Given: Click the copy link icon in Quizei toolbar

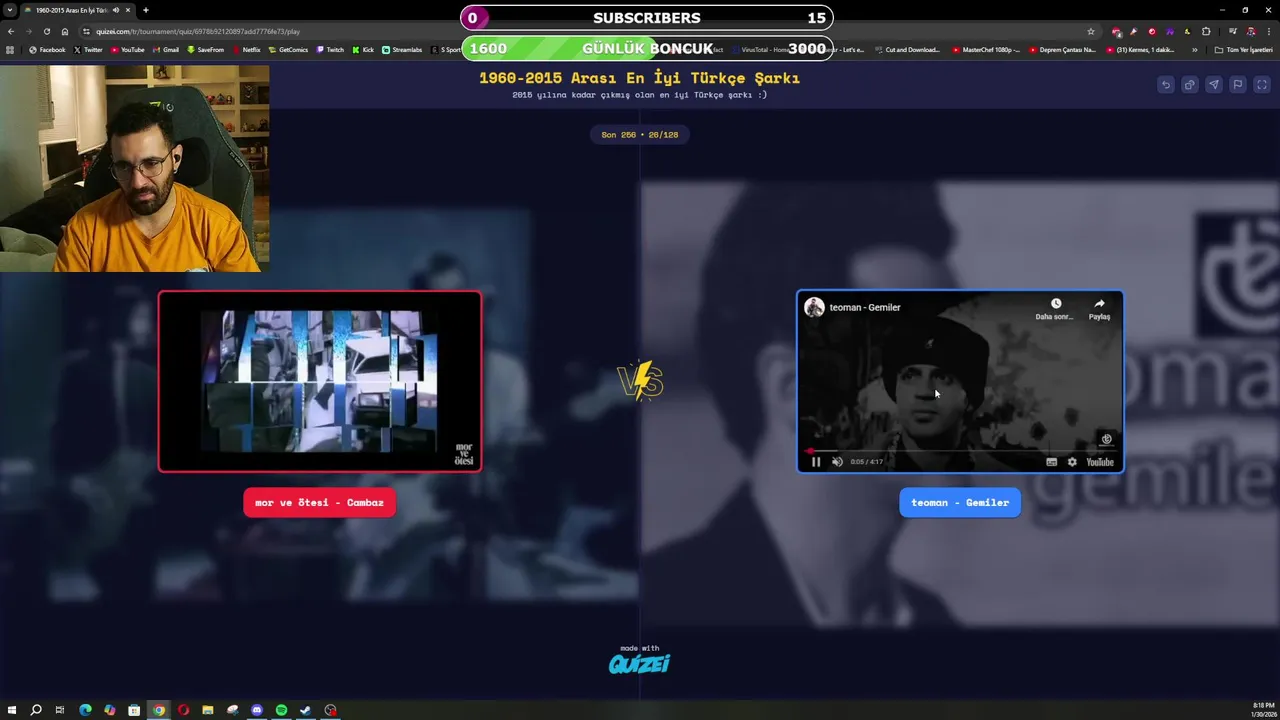Looking at the screenshot, I should (1189, 85).
